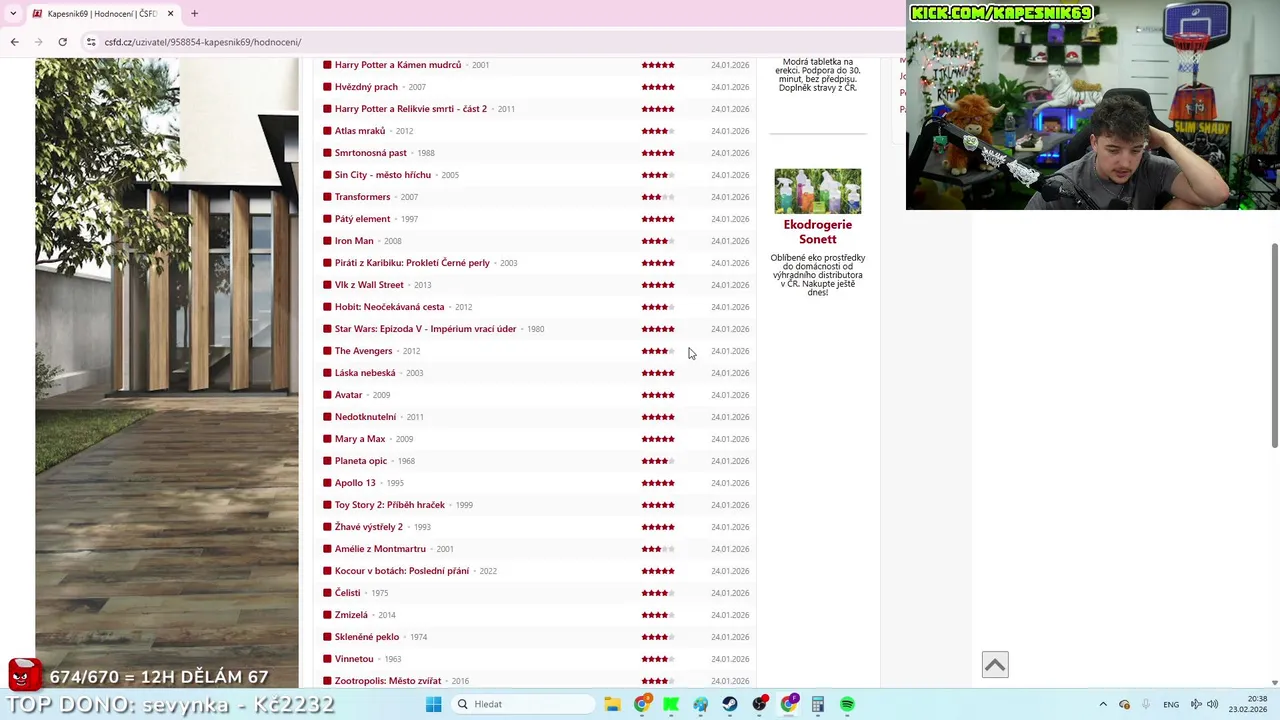Viewport: 1280px width, 720px height.
Task: Click the star rating for The Avengers
Action: [658, 351]
